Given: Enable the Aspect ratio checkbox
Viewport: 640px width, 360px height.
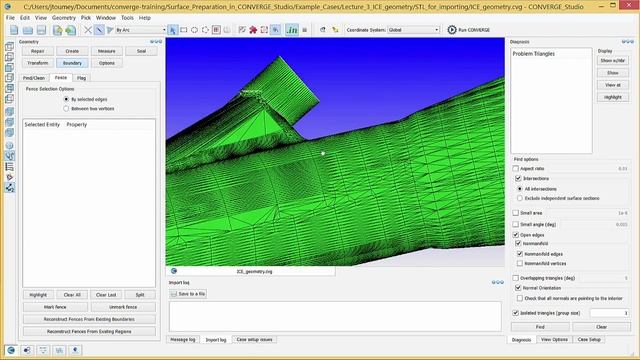Looking at the screenshot, I should point(516,169).
